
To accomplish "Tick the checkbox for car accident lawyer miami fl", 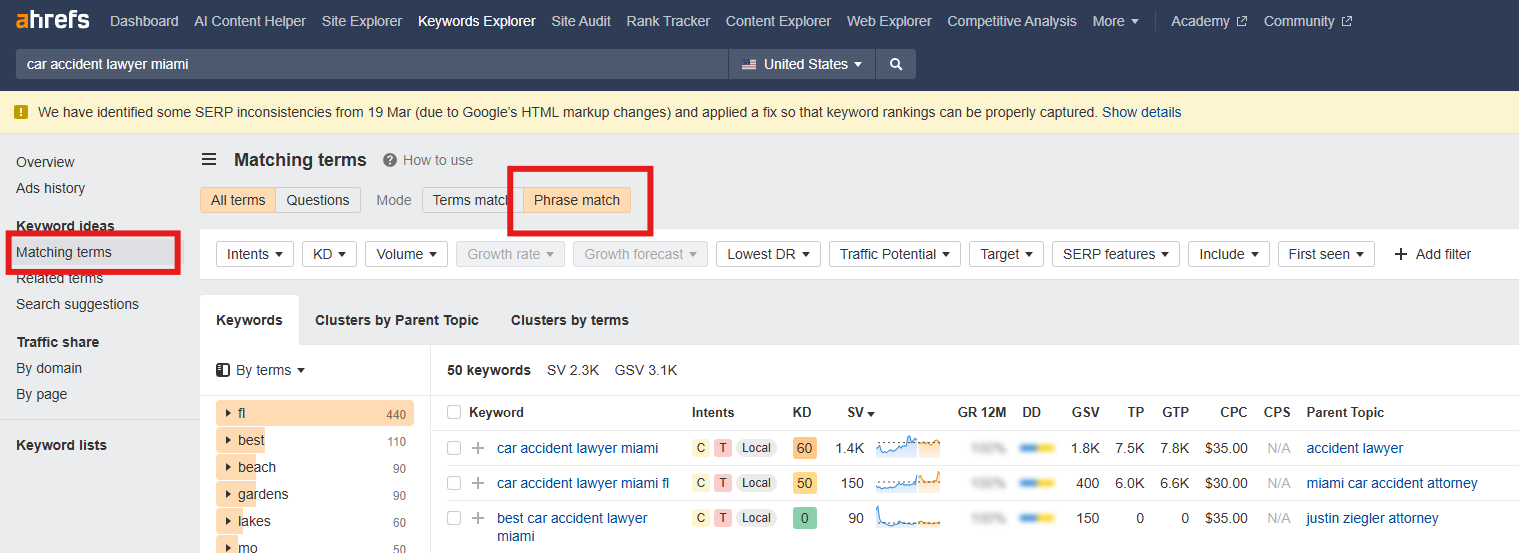I will click(454, 483).
